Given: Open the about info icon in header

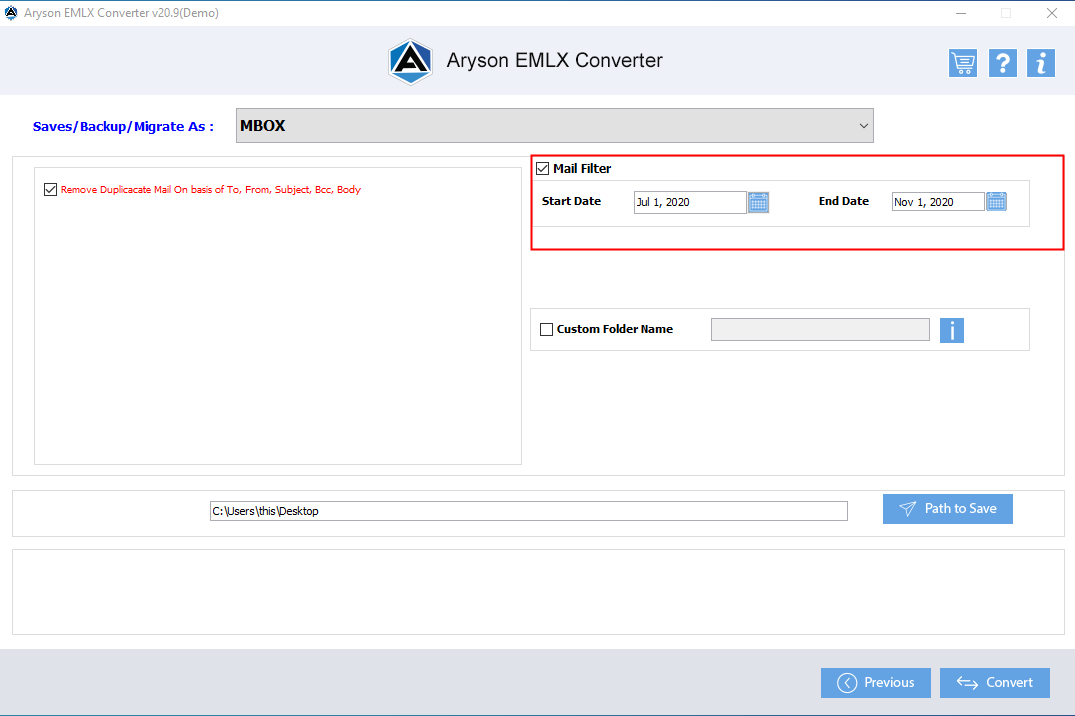Looking at the screenshot, I should (x=1040, y=63).
